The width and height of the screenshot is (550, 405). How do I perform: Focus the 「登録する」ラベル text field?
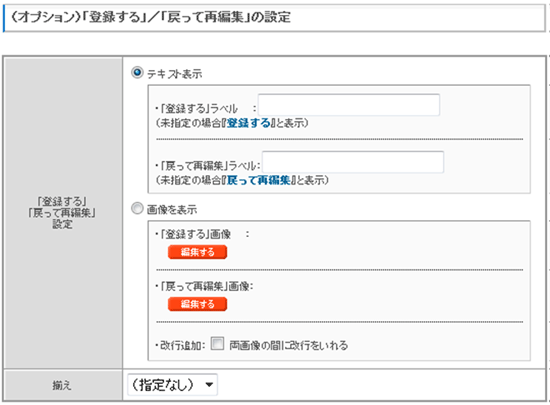click(349, 105)
